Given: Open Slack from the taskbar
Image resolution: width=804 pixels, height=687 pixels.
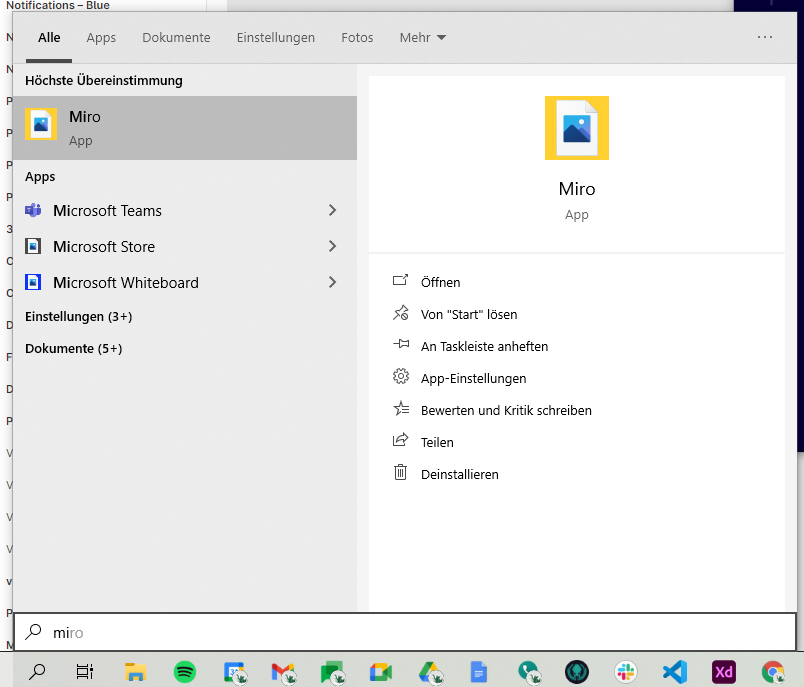Looking at the screenshot, I should [x=626, y=672].
